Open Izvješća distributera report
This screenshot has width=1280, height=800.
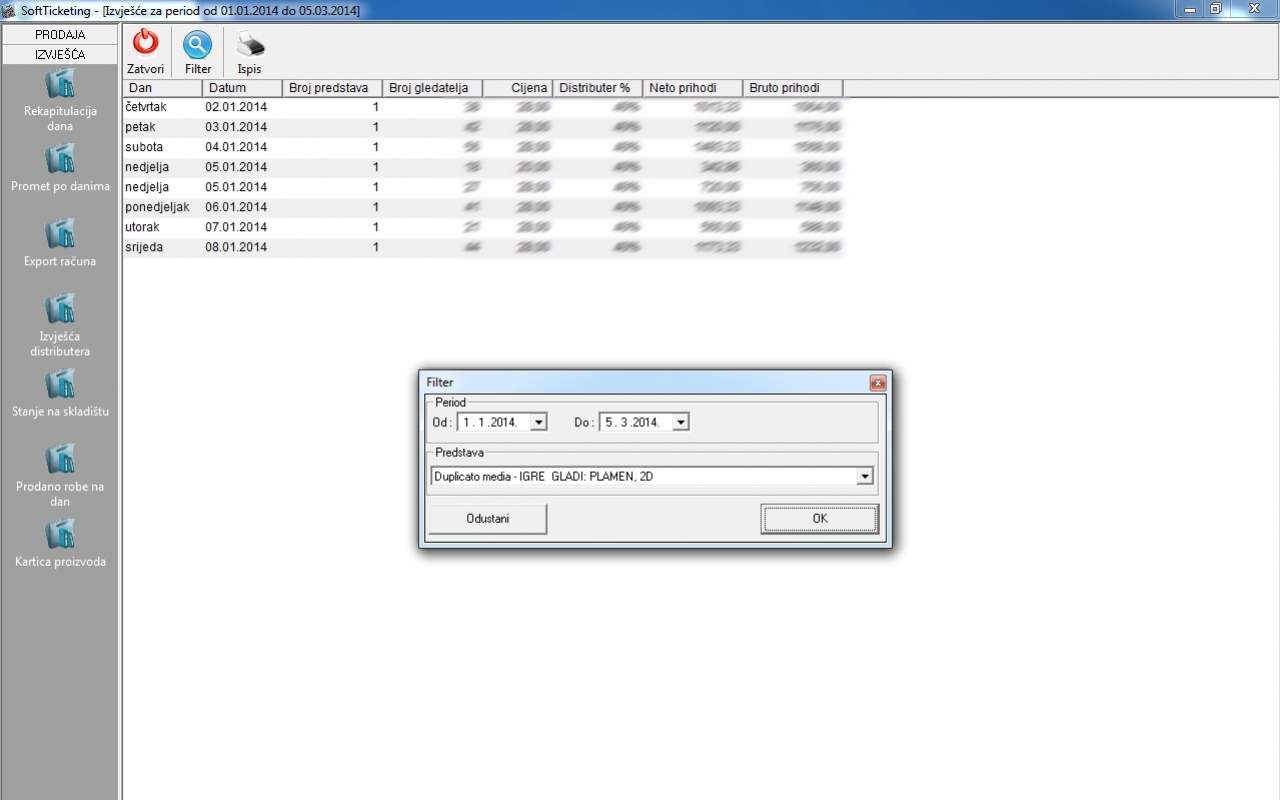click(x=60, y=310)
